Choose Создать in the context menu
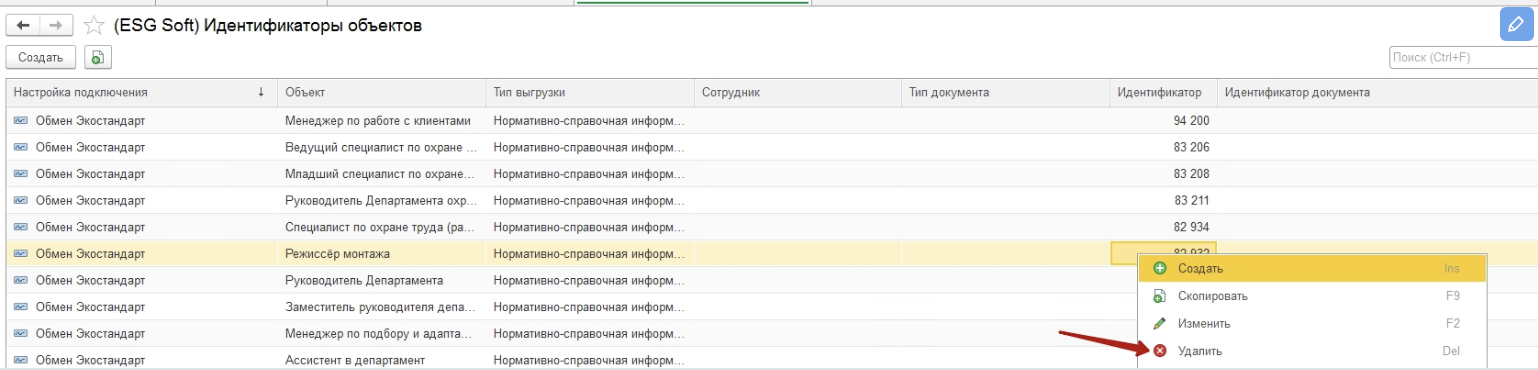Viewport: 1538px width, 370px height. pos(1312,268)
